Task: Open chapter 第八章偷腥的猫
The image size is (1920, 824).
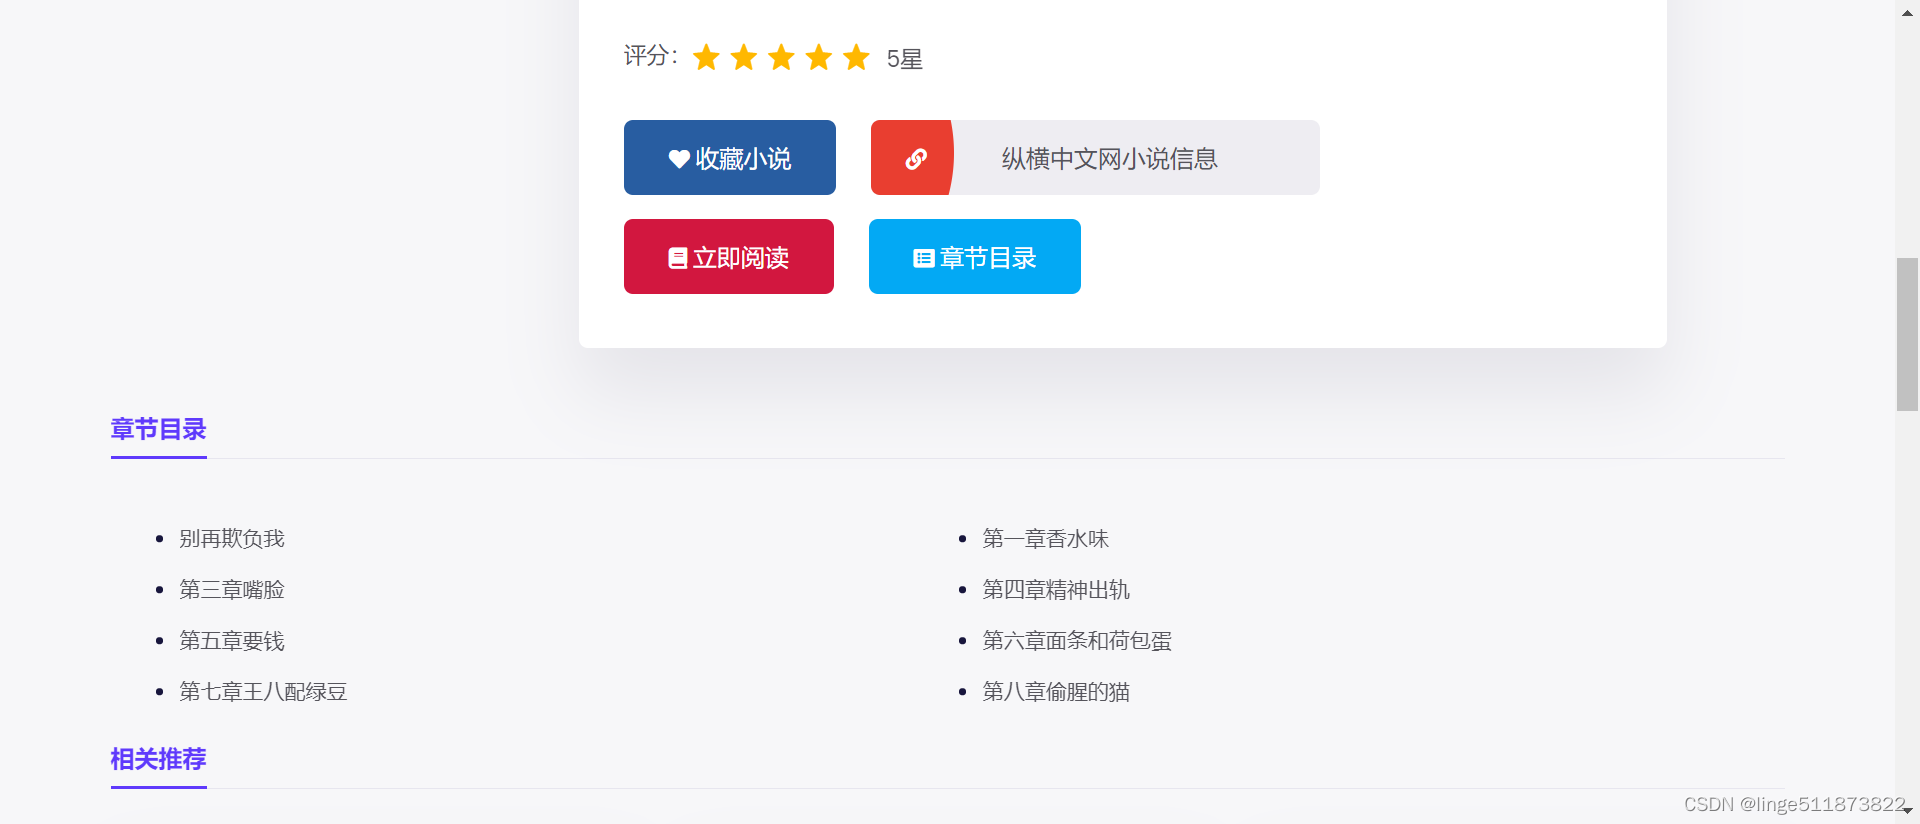Action: click(x=1056, y=691)
